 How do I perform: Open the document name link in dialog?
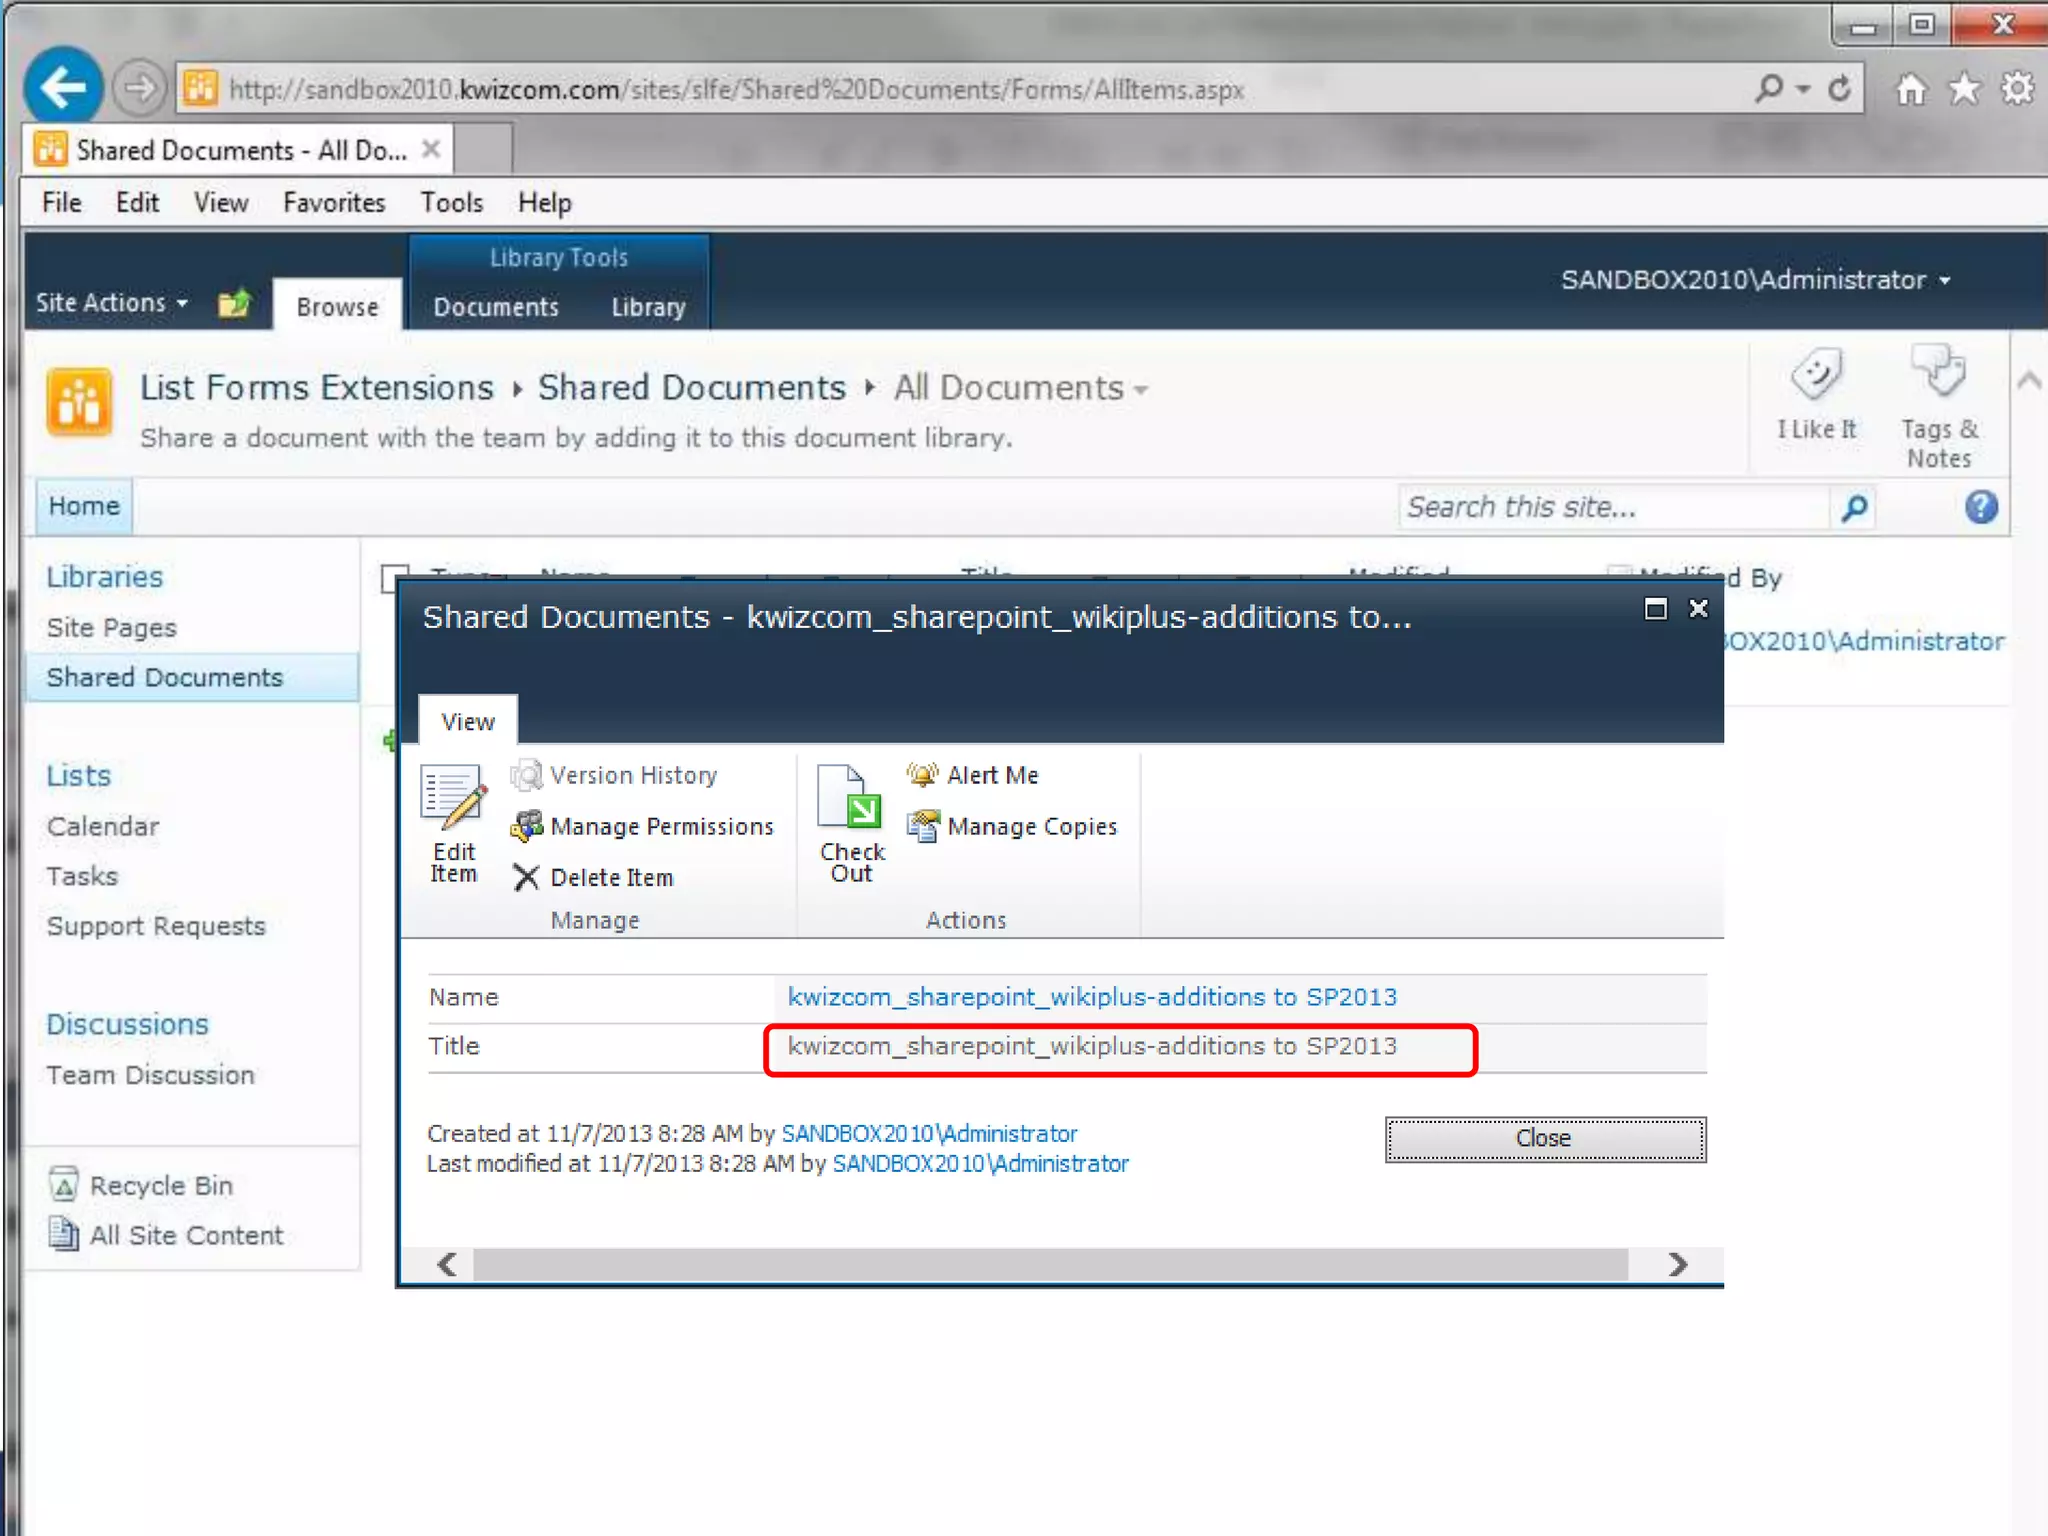(1092, 997)
